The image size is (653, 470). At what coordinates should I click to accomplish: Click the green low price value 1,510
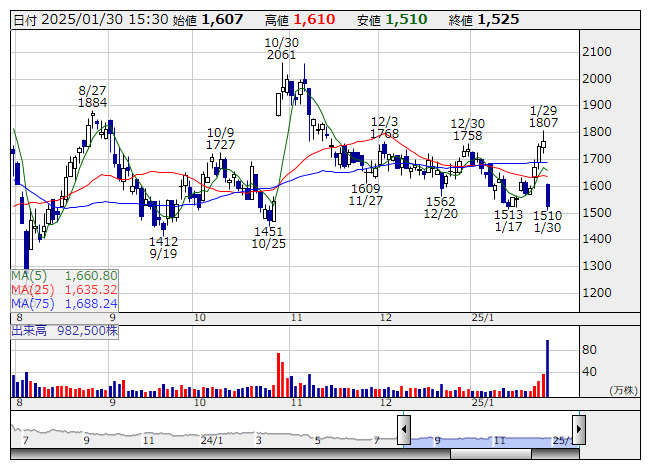pyautogui.click(x=406, y=20)
